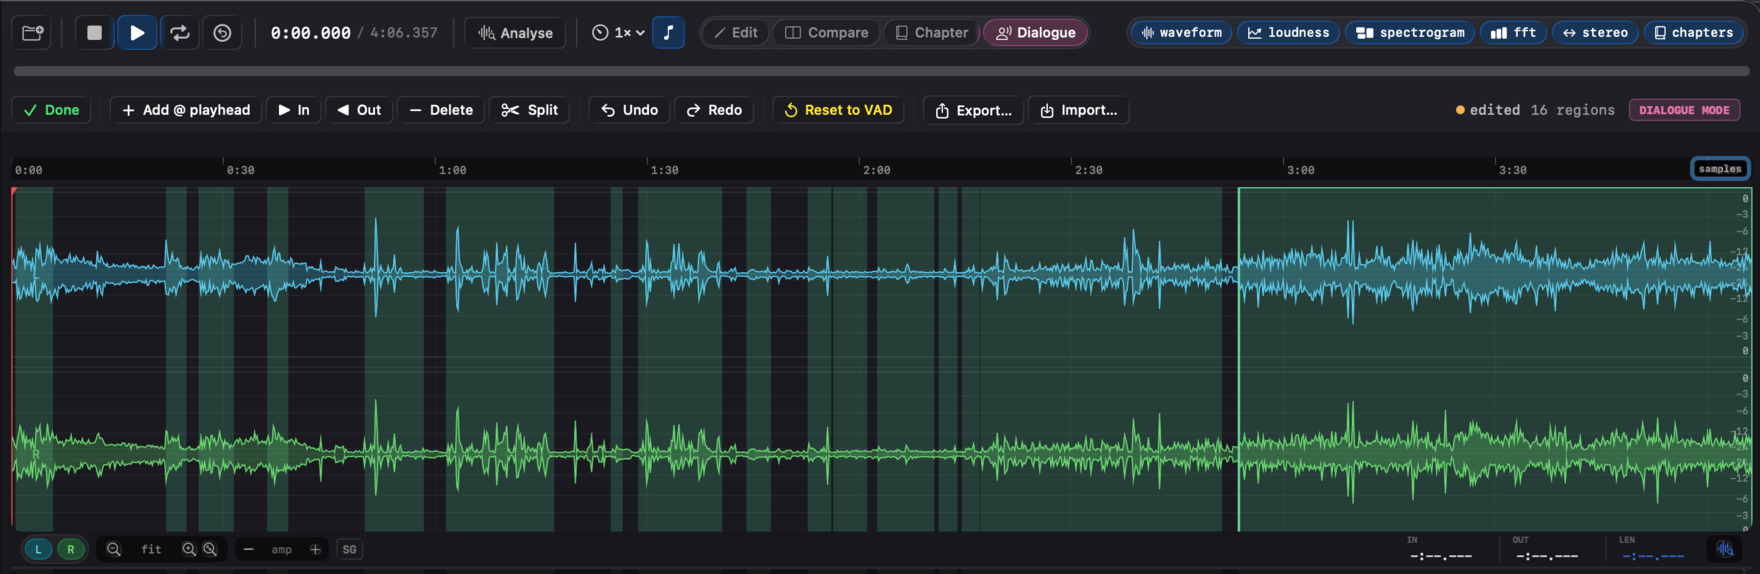Click the 3:00 timeline ruler mark

(1300, 170)
